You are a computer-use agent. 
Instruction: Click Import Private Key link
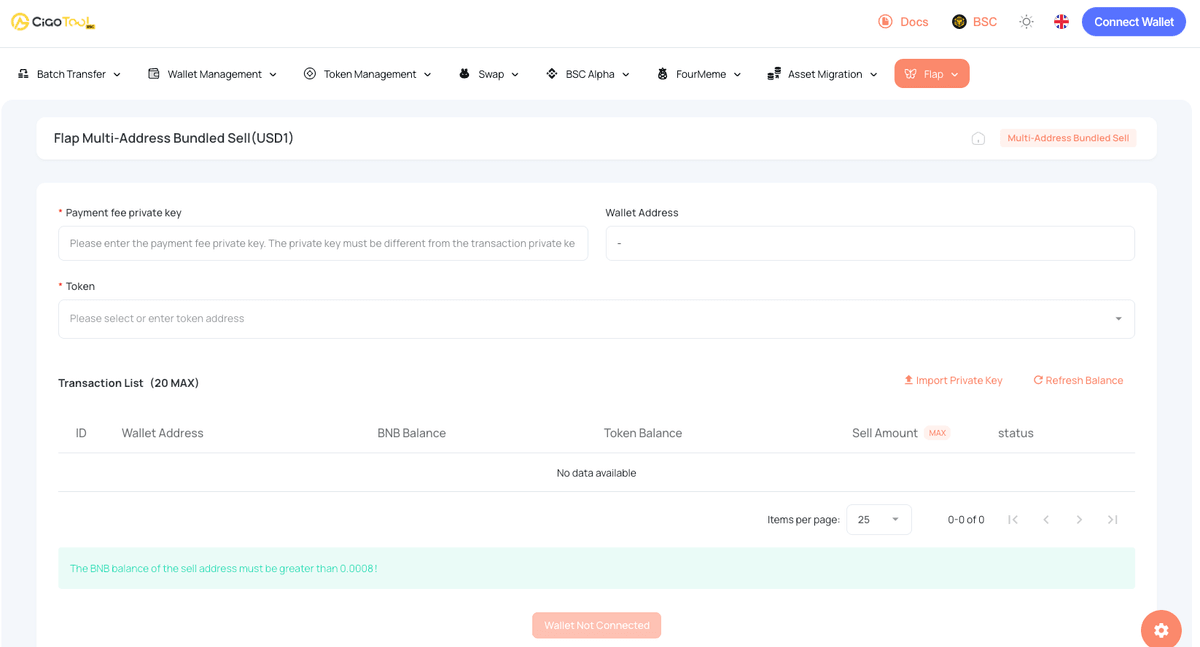pos(952,380)
